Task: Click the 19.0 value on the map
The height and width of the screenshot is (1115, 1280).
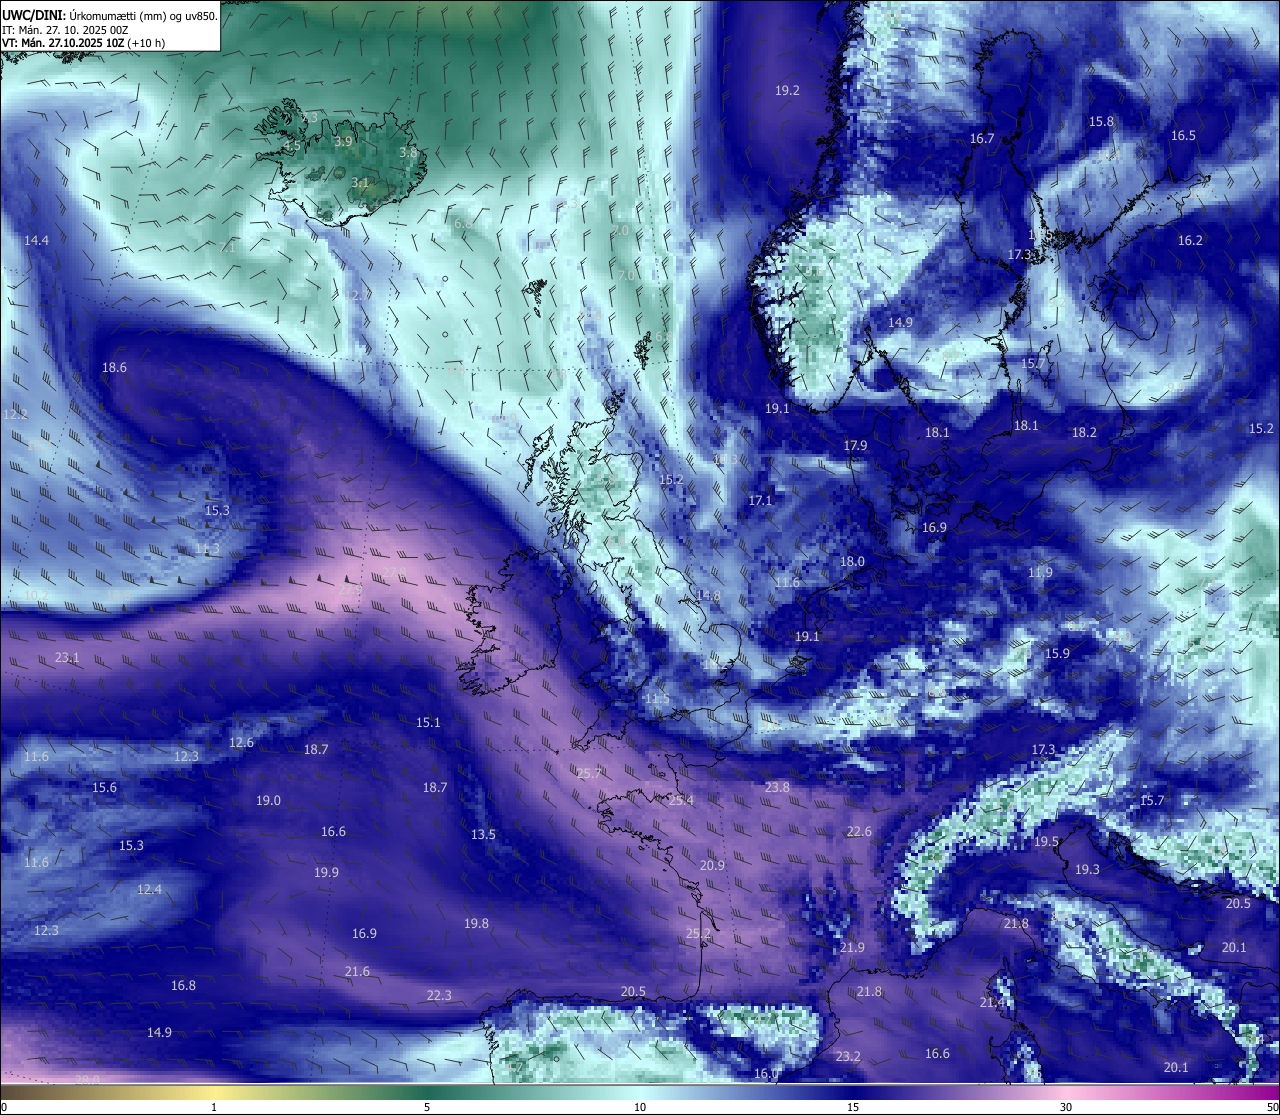Action: pos(268,800)
